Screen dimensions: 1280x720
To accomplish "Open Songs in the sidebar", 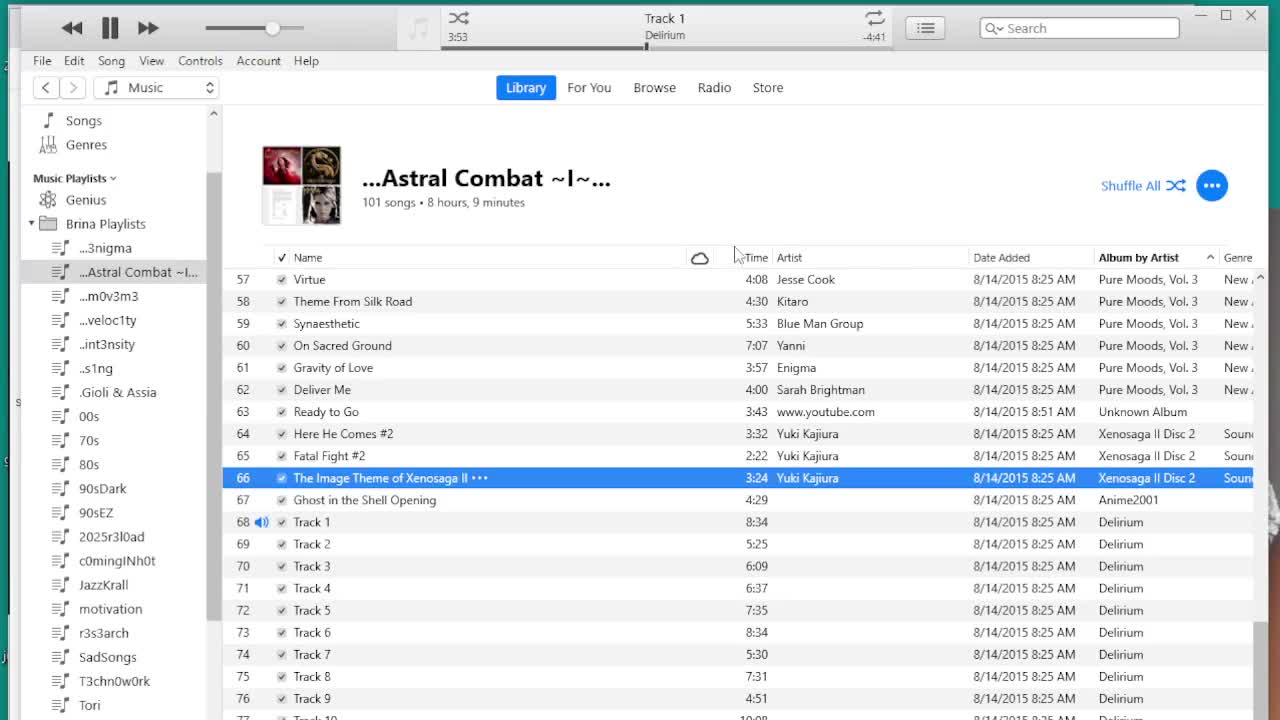I will point(84,120).
